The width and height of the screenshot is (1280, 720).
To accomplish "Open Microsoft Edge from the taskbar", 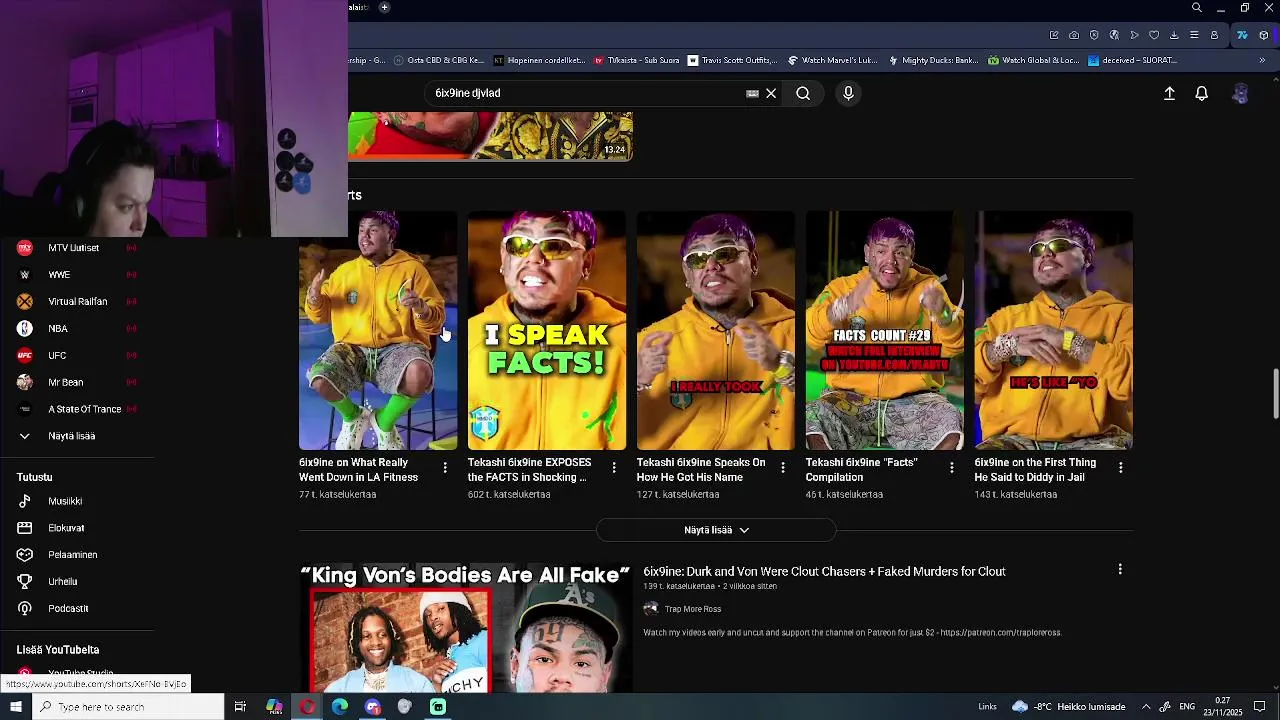I will (x=340, y=707).
